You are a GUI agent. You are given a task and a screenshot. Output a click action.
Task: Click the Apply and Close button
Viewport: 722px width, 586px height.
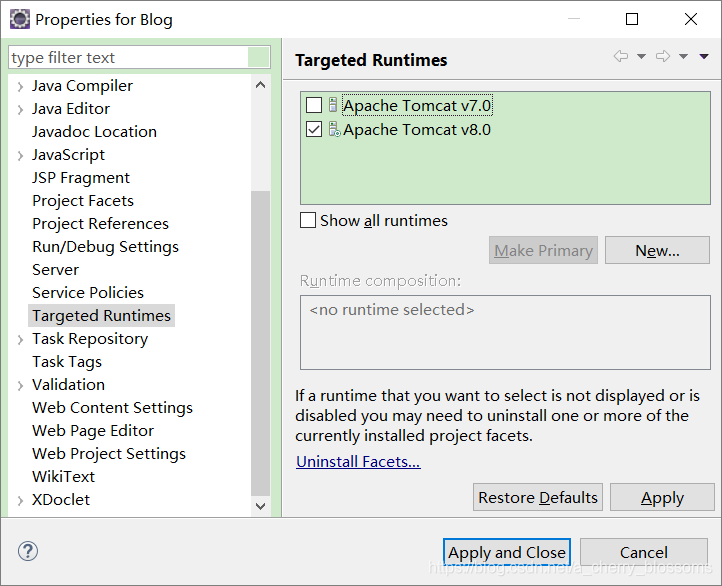[507, 552]
